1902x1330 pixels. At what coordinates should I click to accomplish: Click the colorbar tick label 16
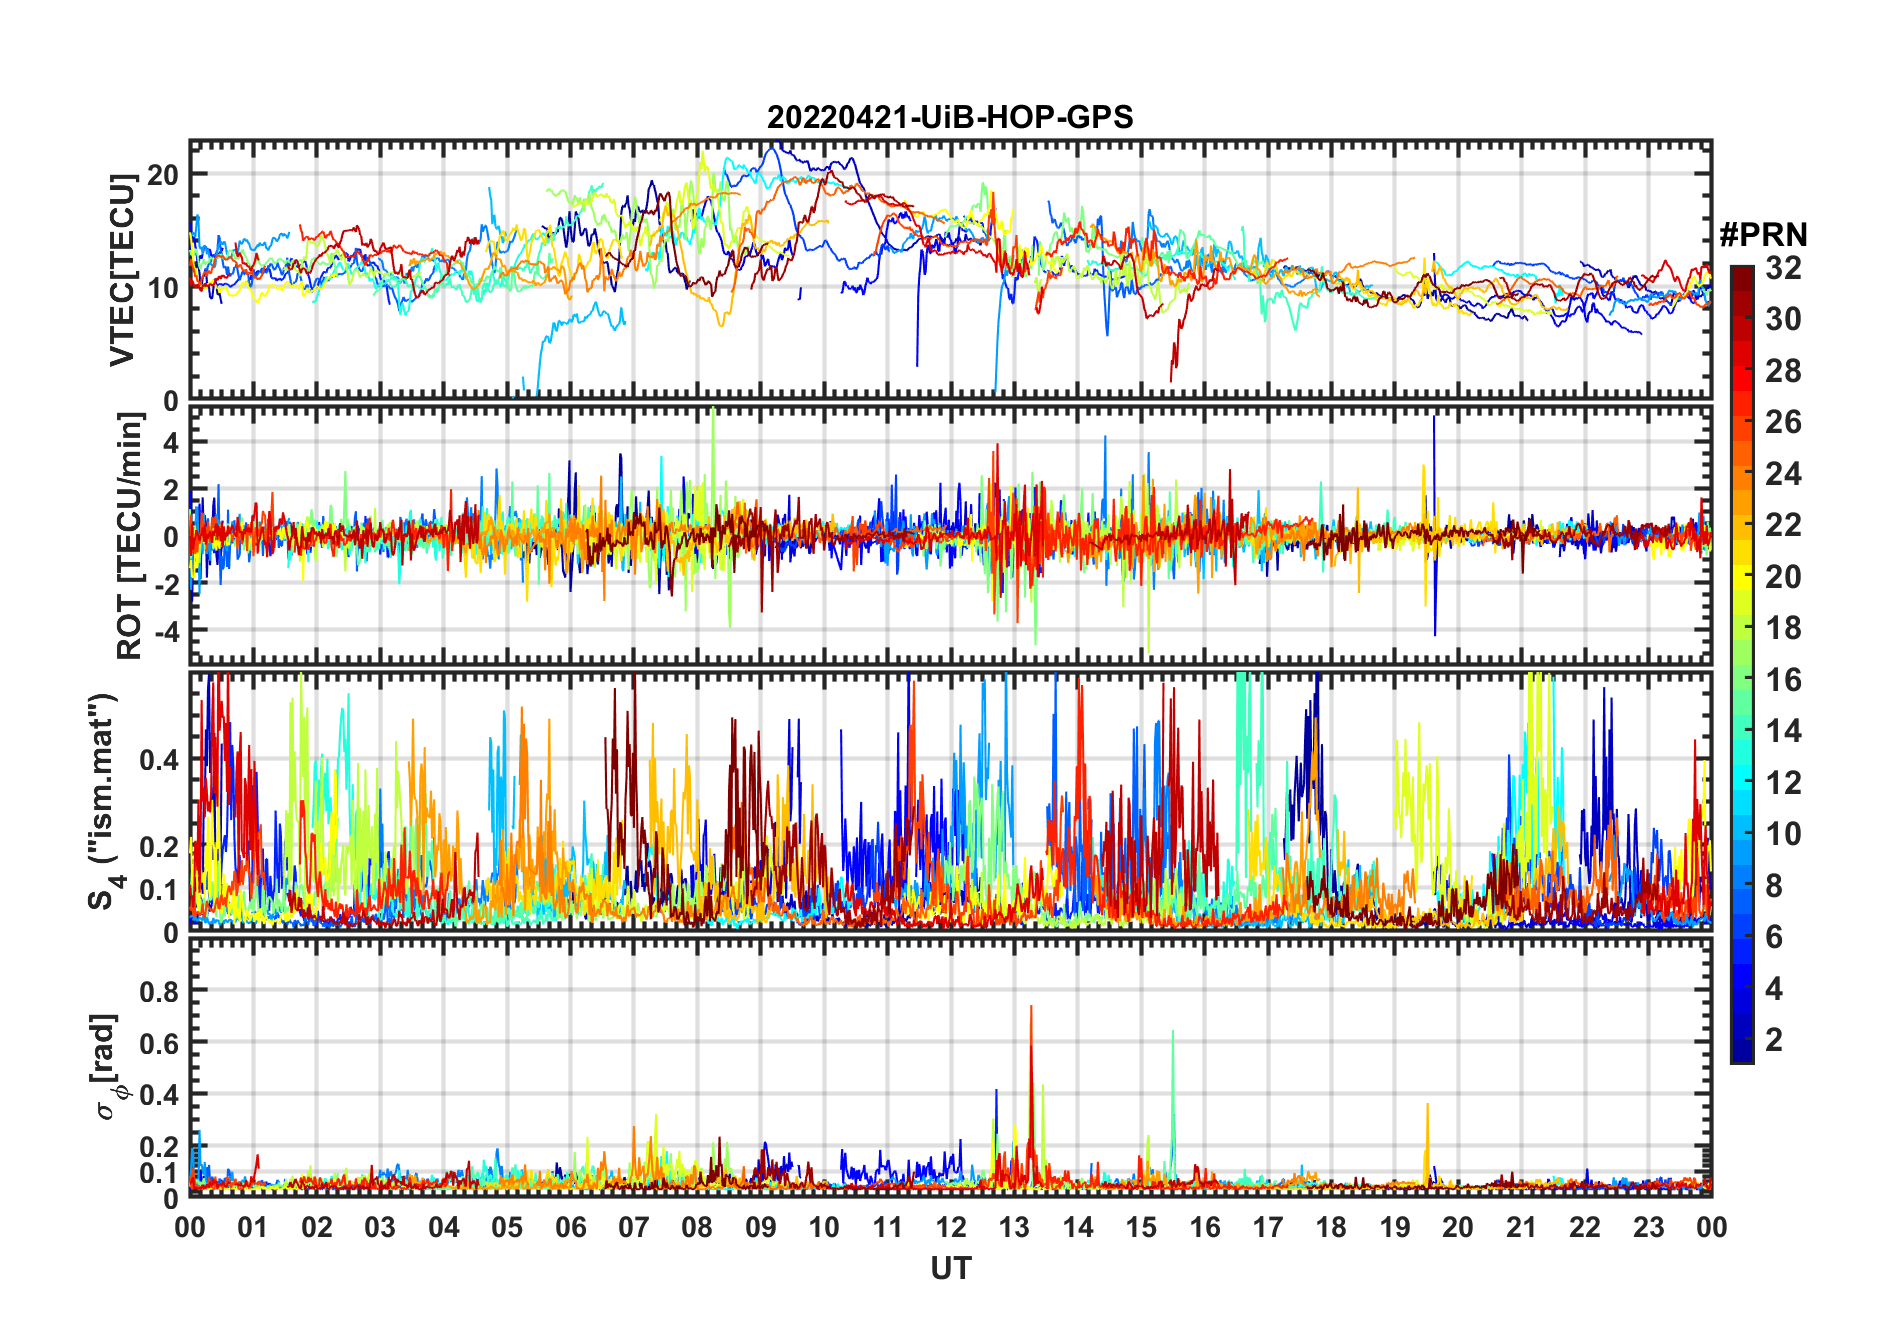point(1782,680)
